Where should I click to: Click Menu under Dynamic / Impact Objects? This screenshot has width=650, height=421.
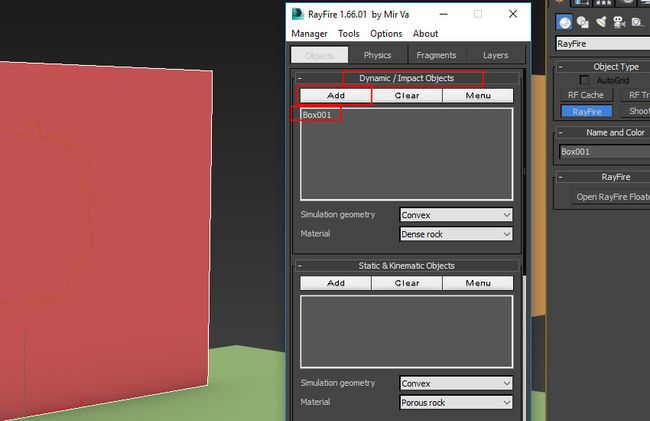pos(478,95)
